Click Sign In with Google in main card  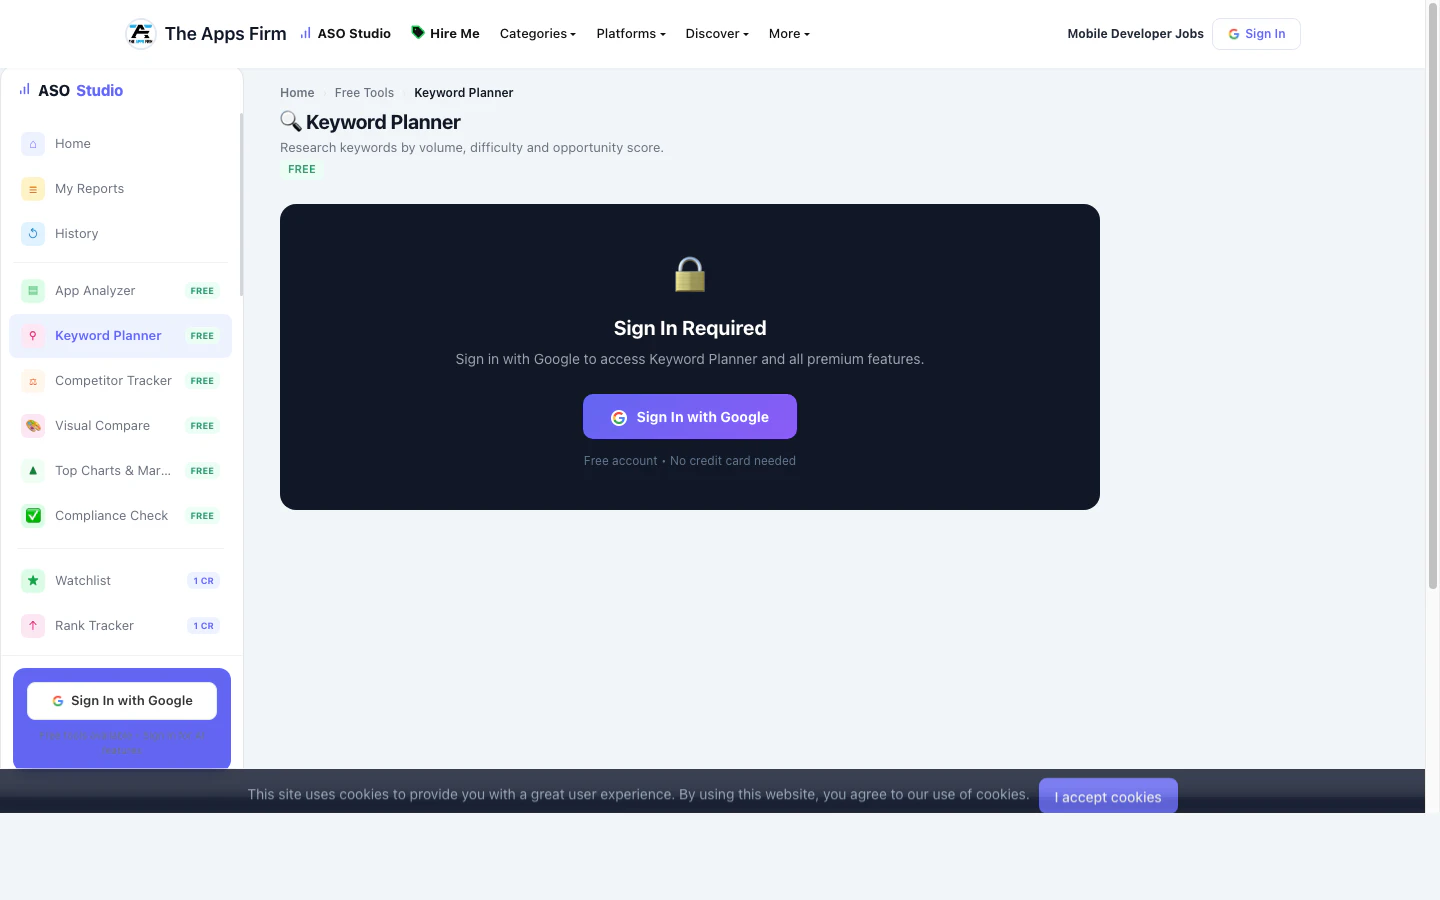pyautogui.click(x=690, y=417)
